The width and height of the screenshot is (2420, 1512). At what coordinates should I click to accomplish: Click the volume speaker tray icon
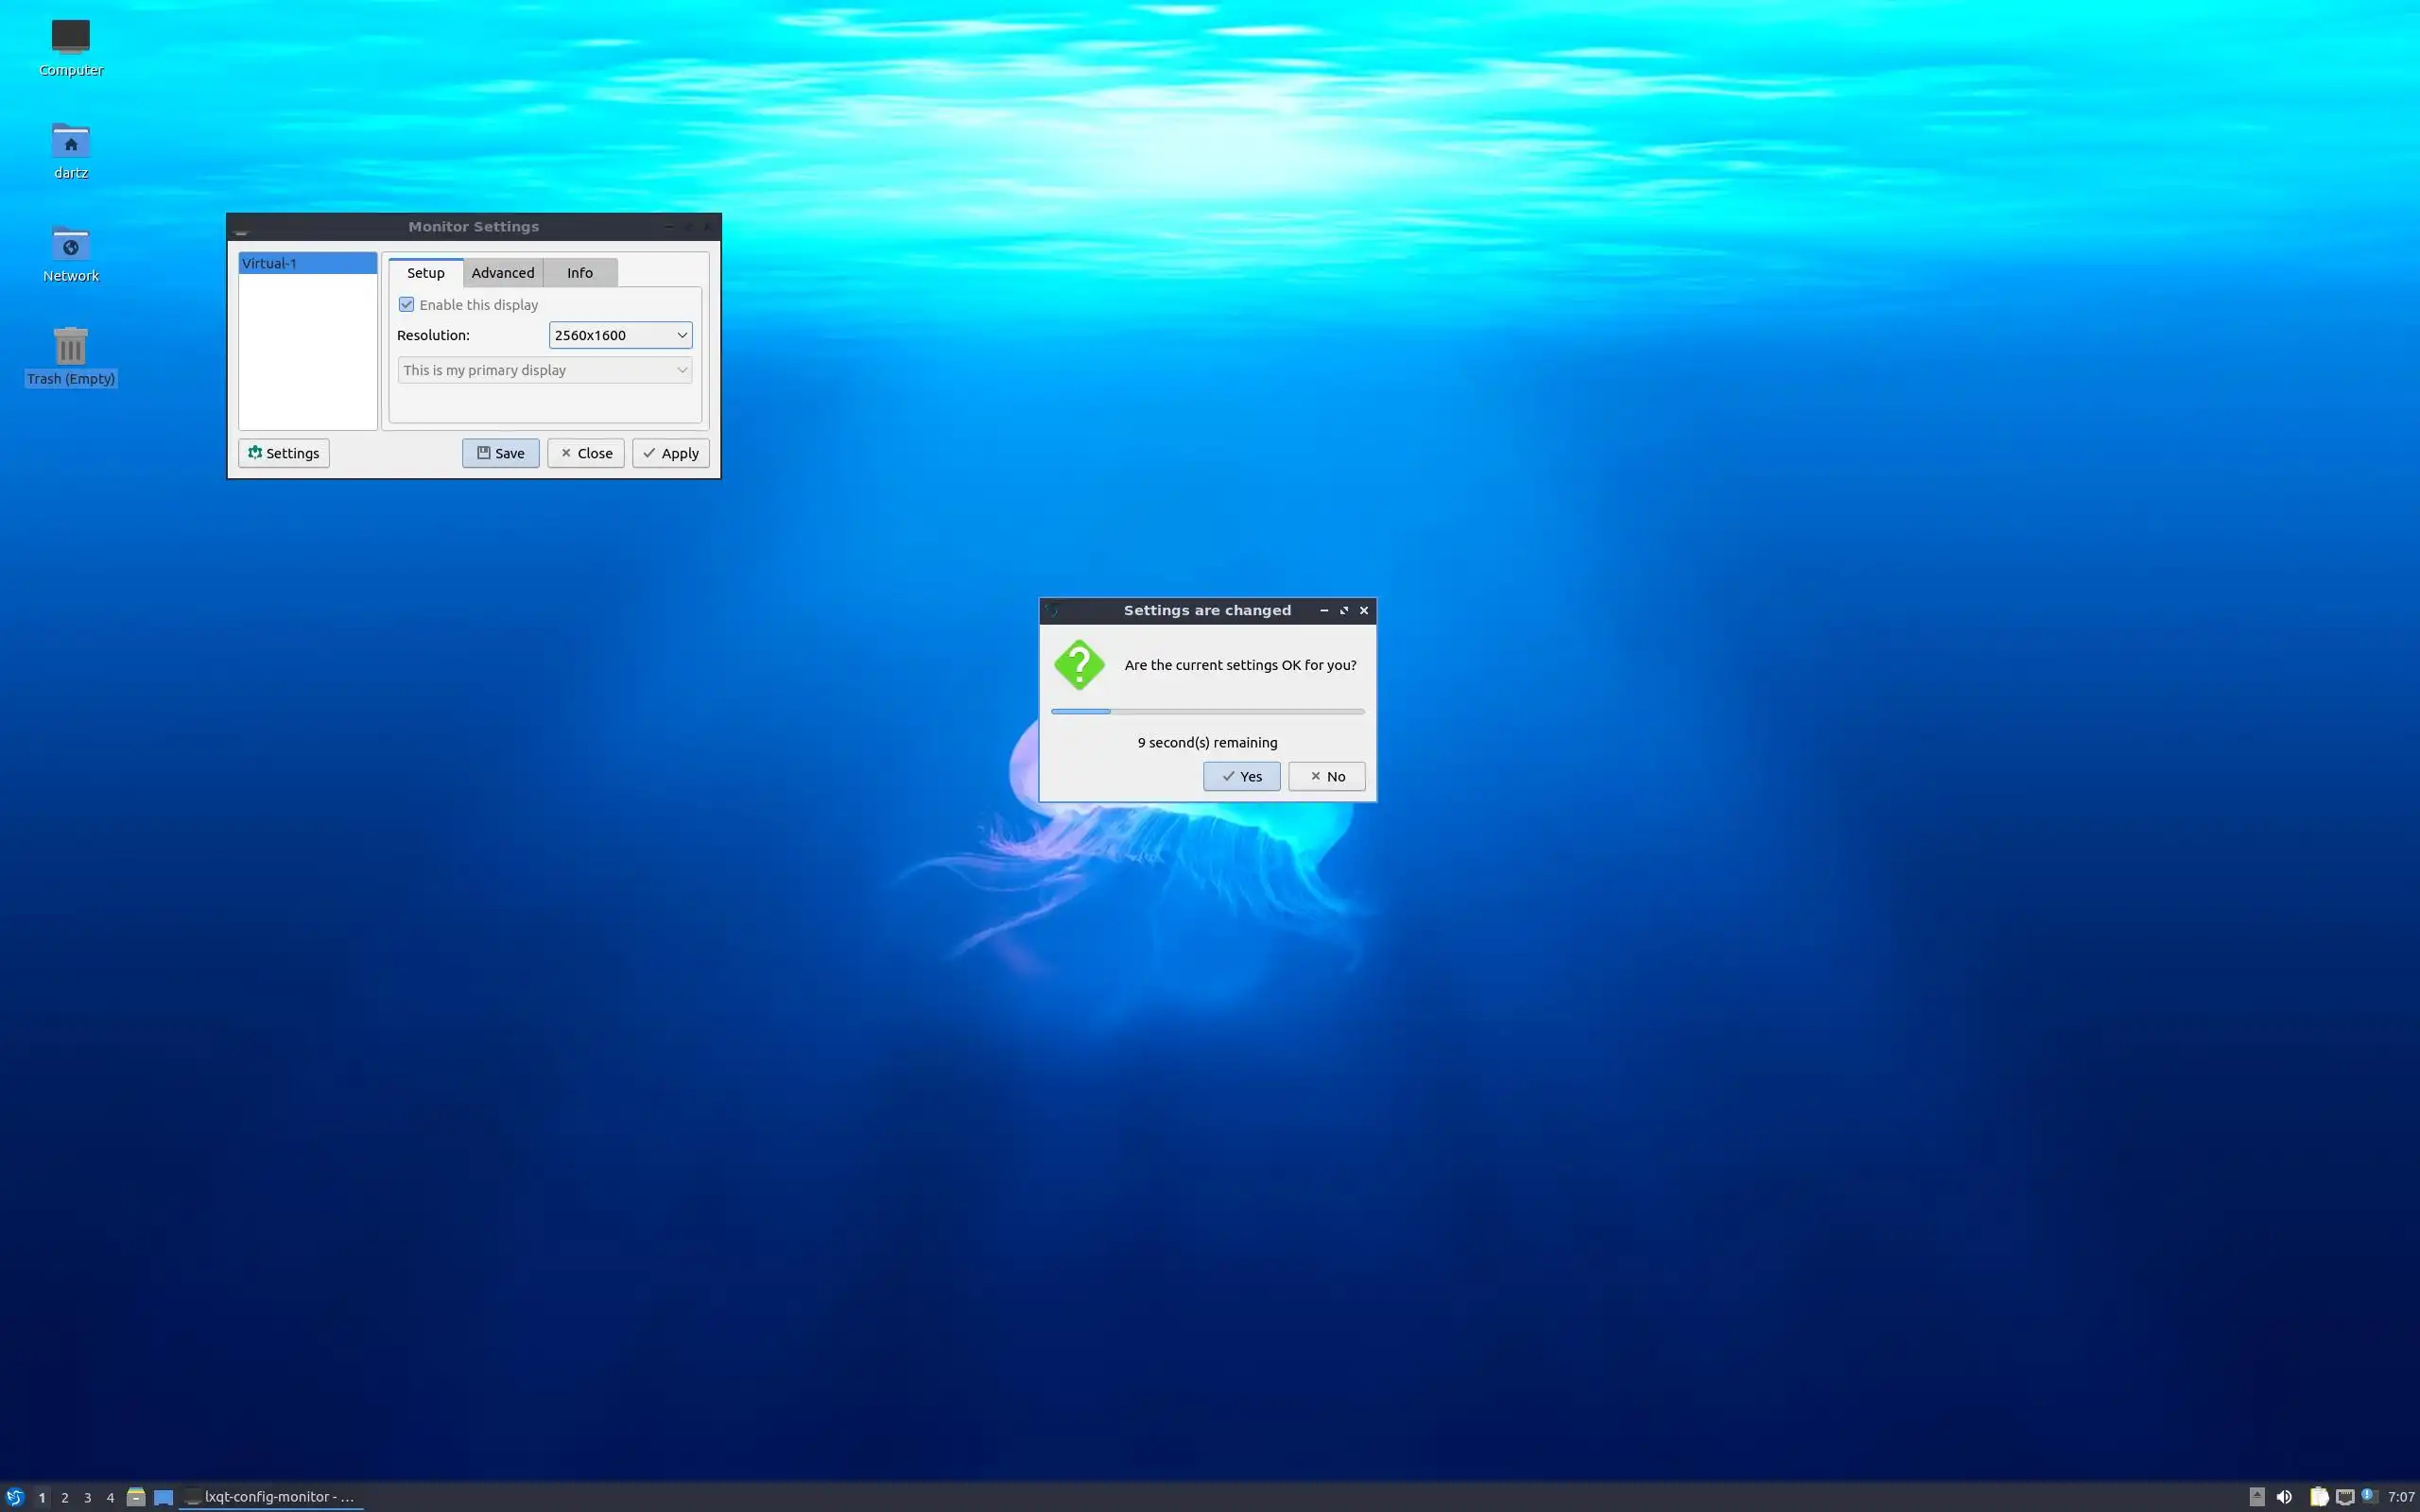click(2283, 1497)
